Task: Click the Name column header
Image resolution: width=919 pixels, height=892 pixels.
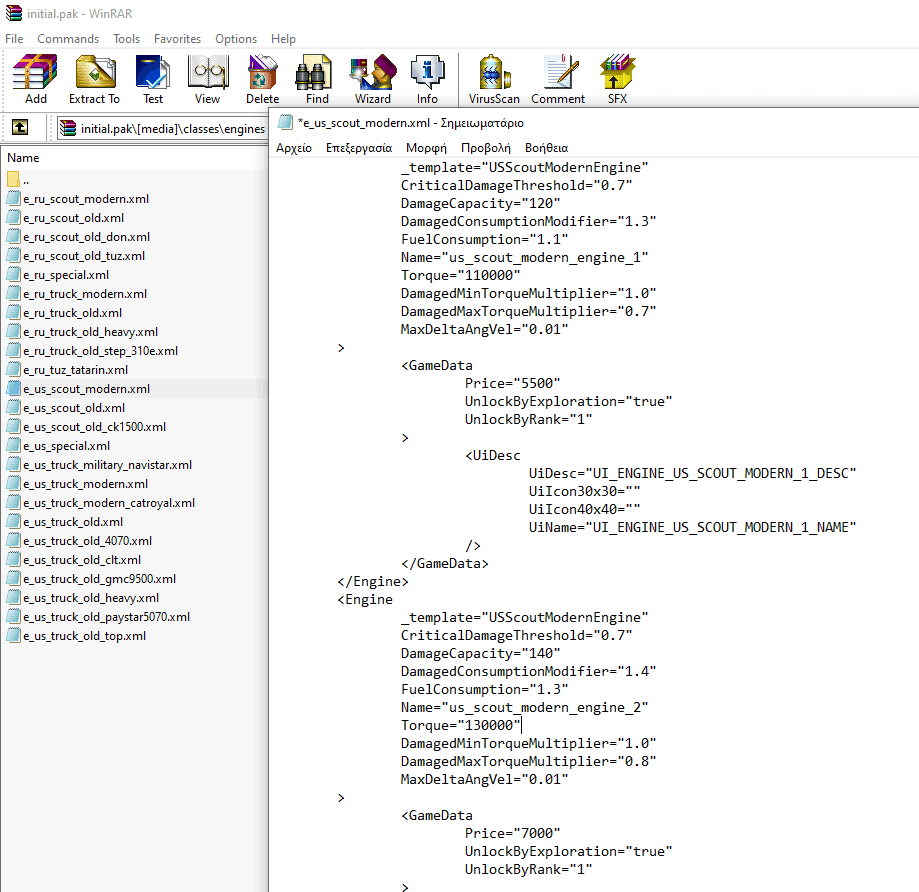Action: tap(23, 158)
